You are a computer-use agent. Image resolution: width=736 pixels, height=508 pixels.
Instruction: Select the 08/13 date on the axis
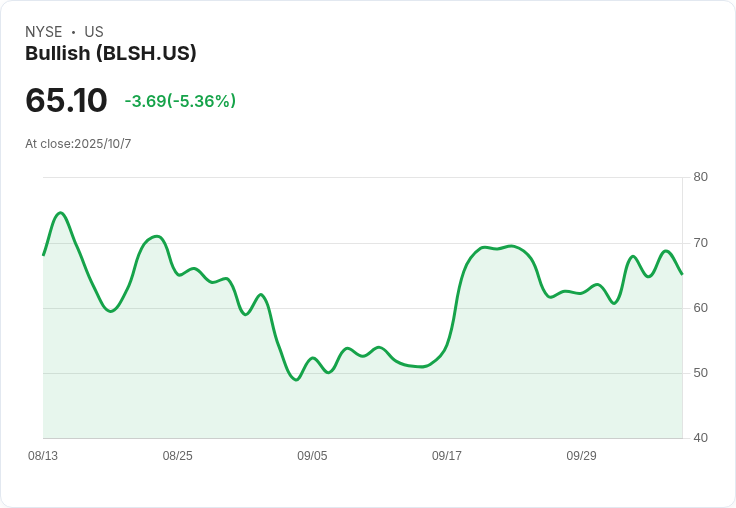coord(43,456)
